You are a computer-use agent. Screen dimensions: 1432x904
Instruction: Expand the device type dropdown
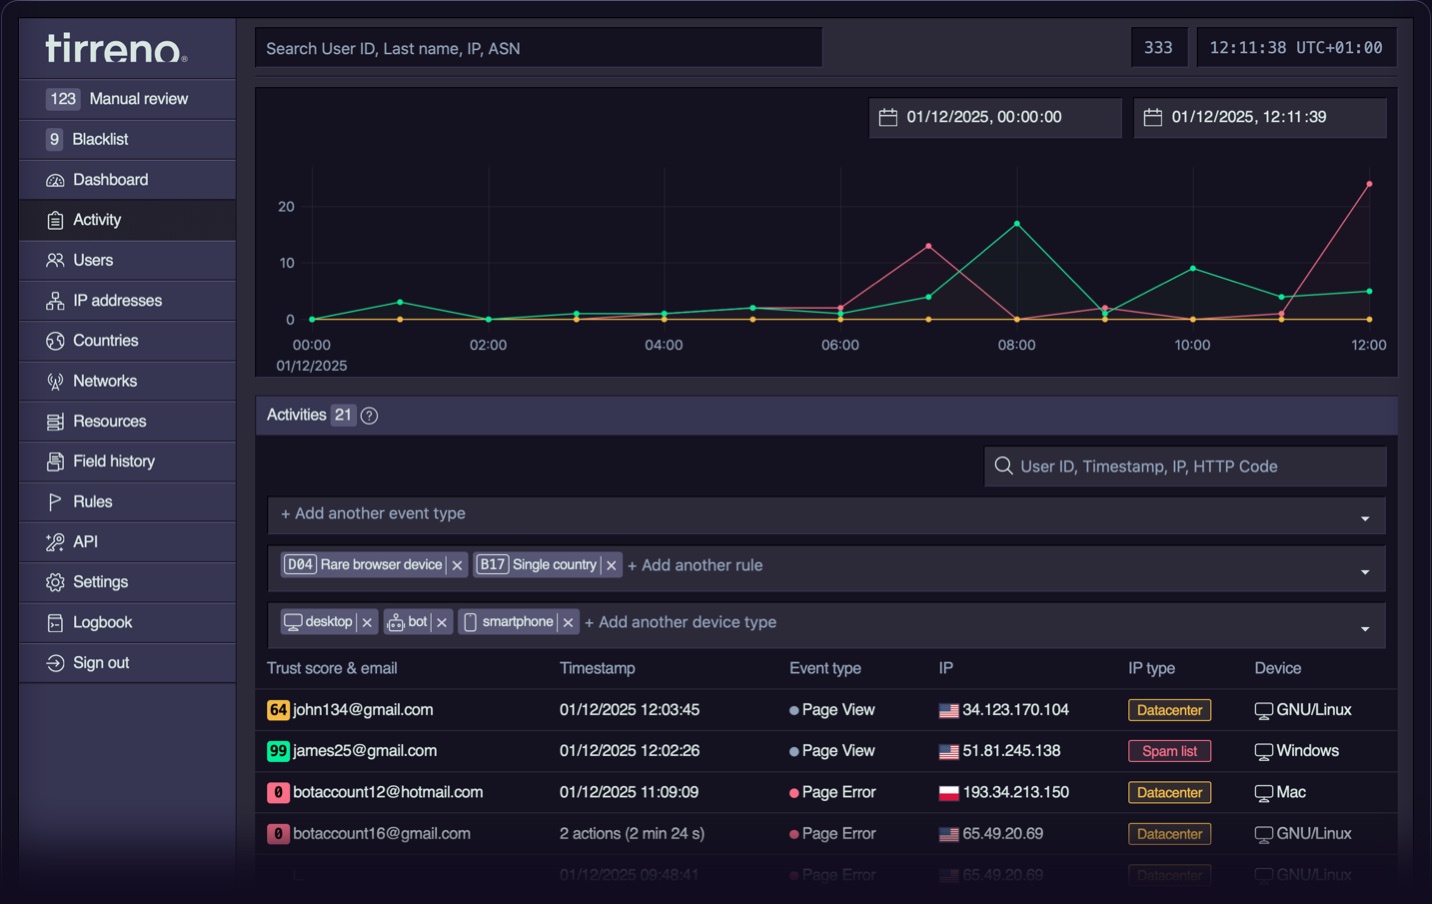(x=1364, y=627)
